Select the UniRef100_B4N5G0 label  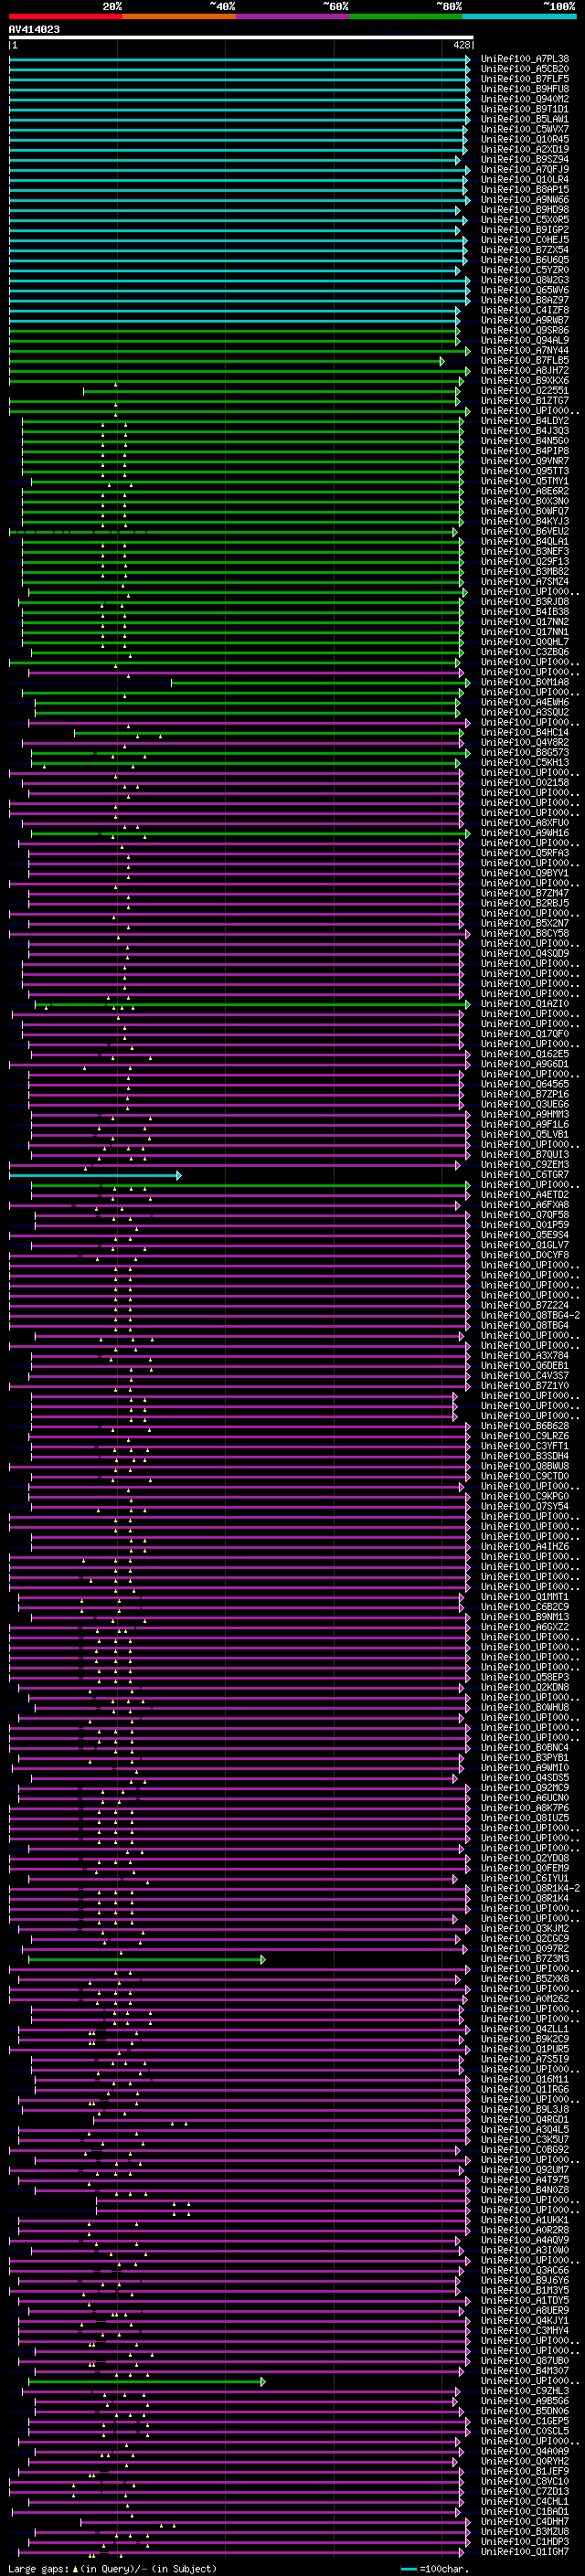(x=525, y=441)
